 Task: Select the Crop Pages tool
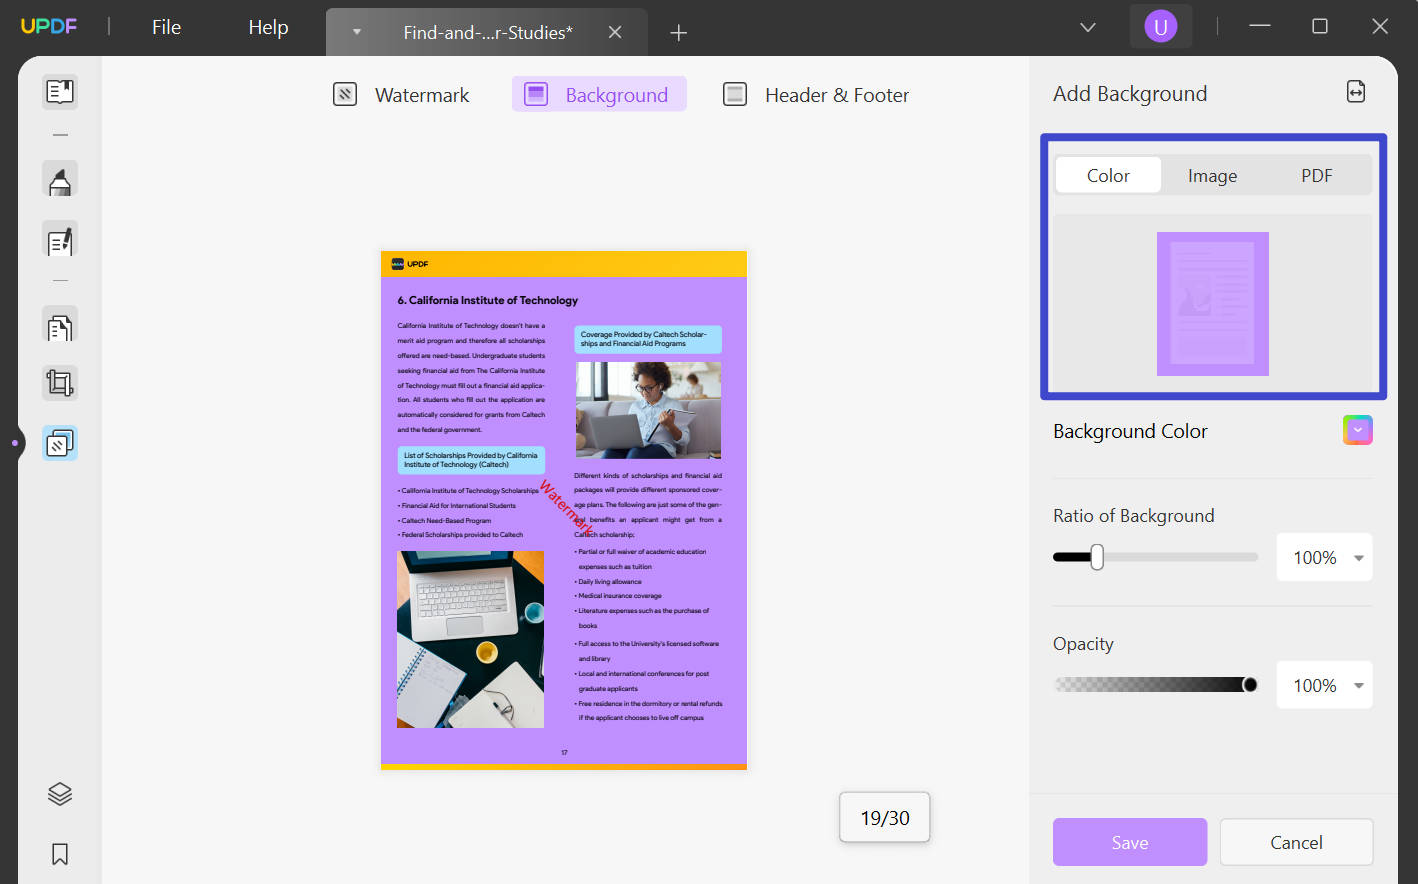[x=59, y=382]
